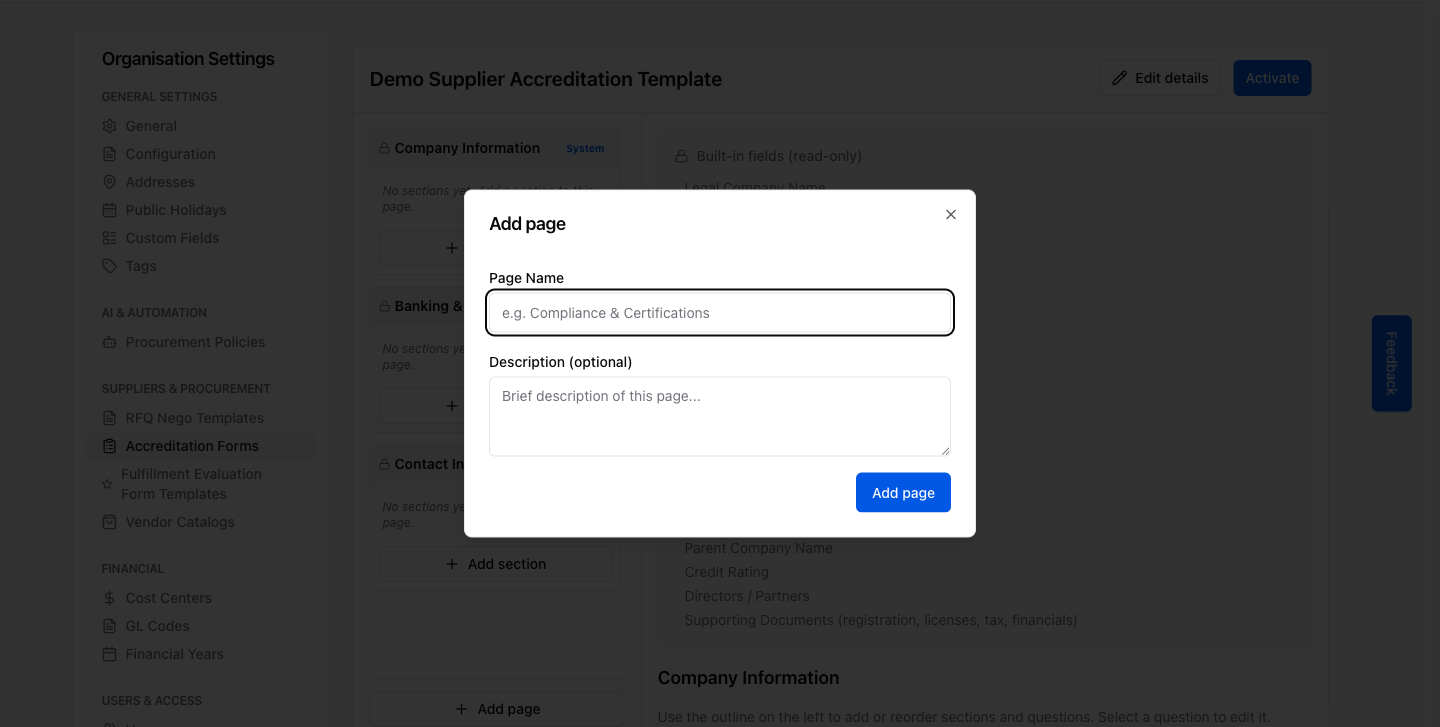Click the Vendor Catalogs icon
Image resolution: width=1440 pixels, height=727 pixels.
pos(109,522)
